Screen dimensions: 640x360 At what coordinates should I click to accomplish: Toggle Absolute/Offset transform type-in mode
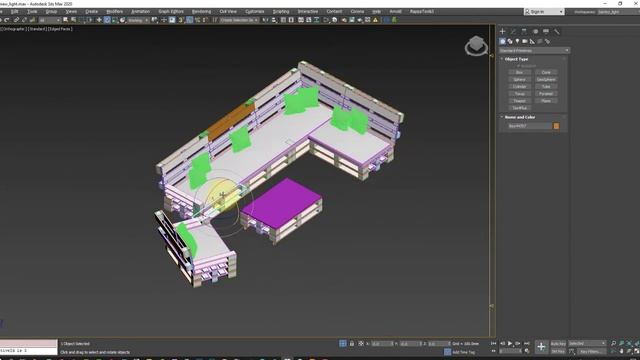[361, 344]
